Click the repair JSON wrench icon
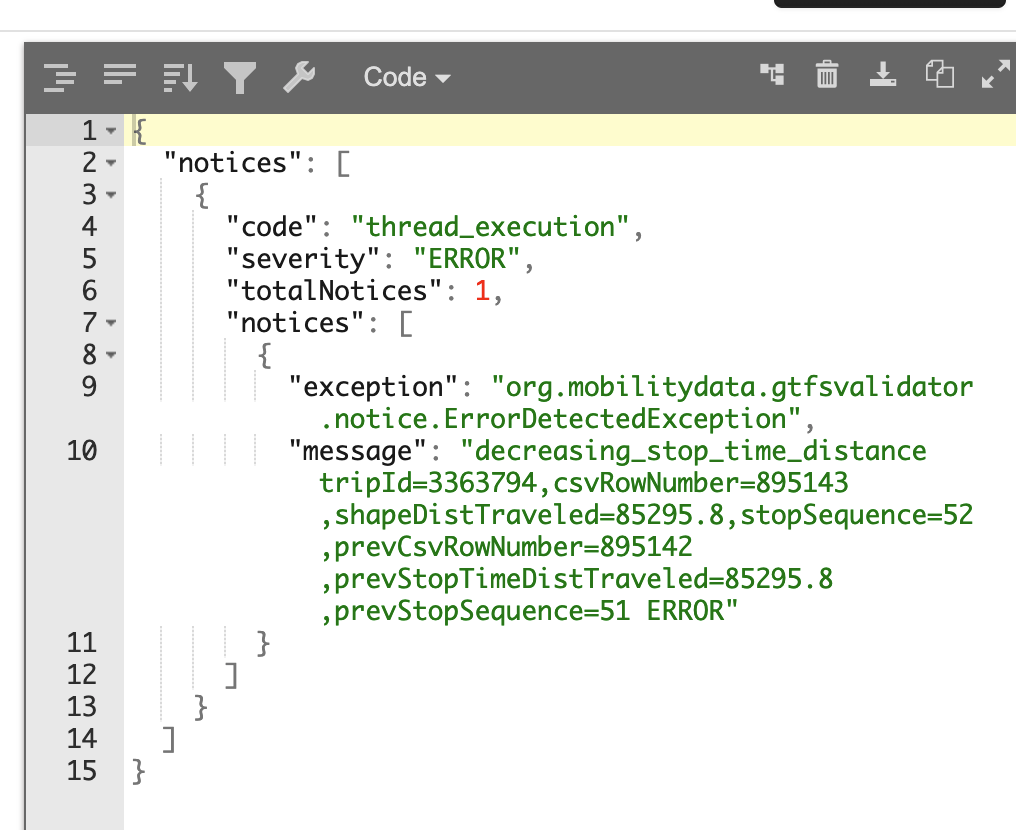This screenshot has width=1016, height=830. pos(299,77)
